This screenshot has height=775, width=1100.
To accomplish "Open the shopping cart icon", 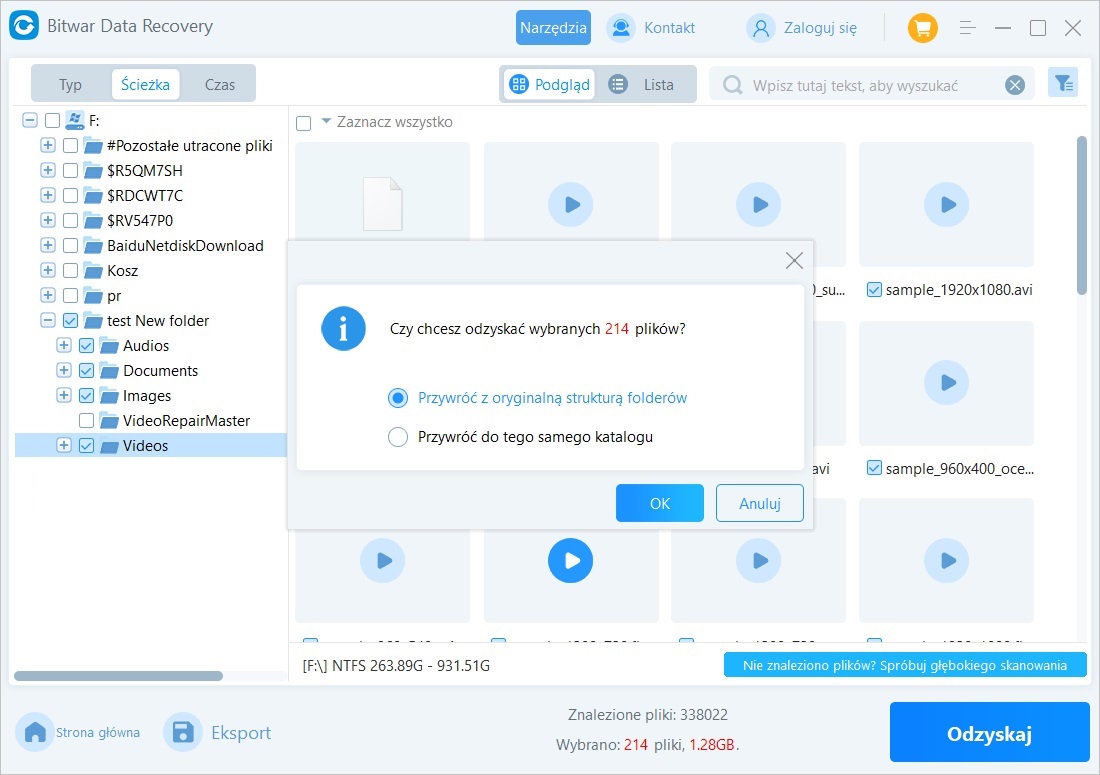I will click(922, 28).
